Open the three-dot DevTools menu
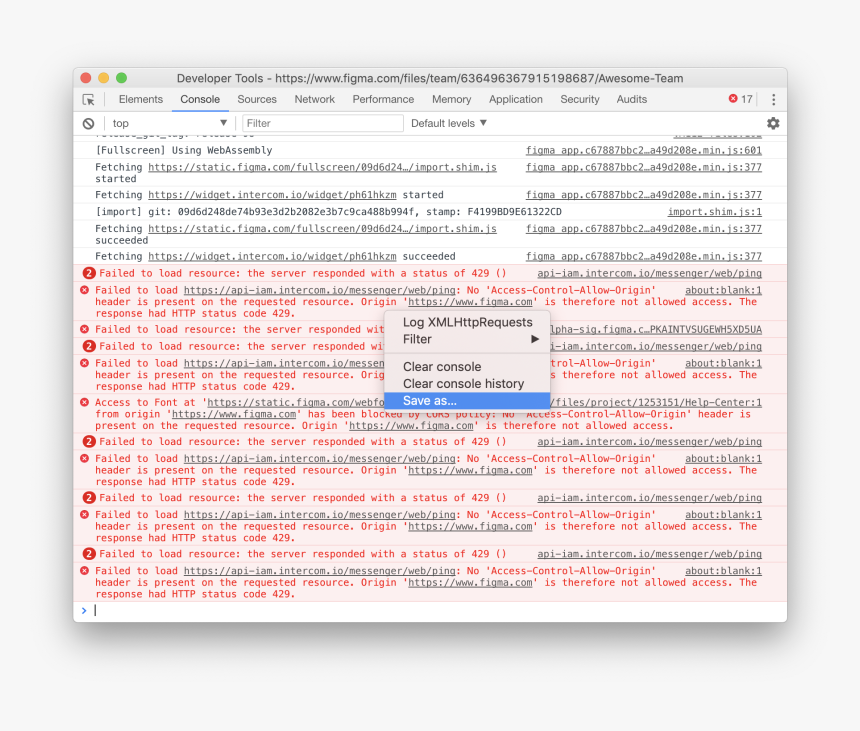 (x=773, y=99)
